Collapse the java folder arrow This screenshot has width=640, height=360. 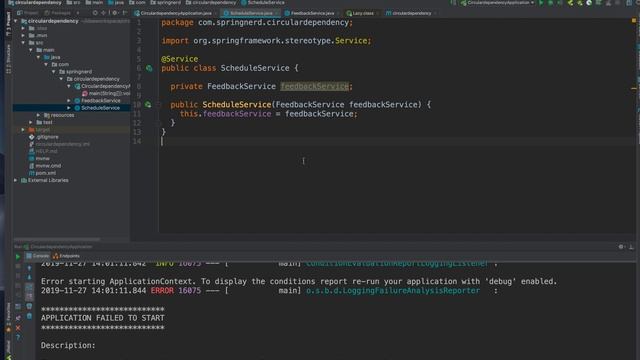point(39,57)
